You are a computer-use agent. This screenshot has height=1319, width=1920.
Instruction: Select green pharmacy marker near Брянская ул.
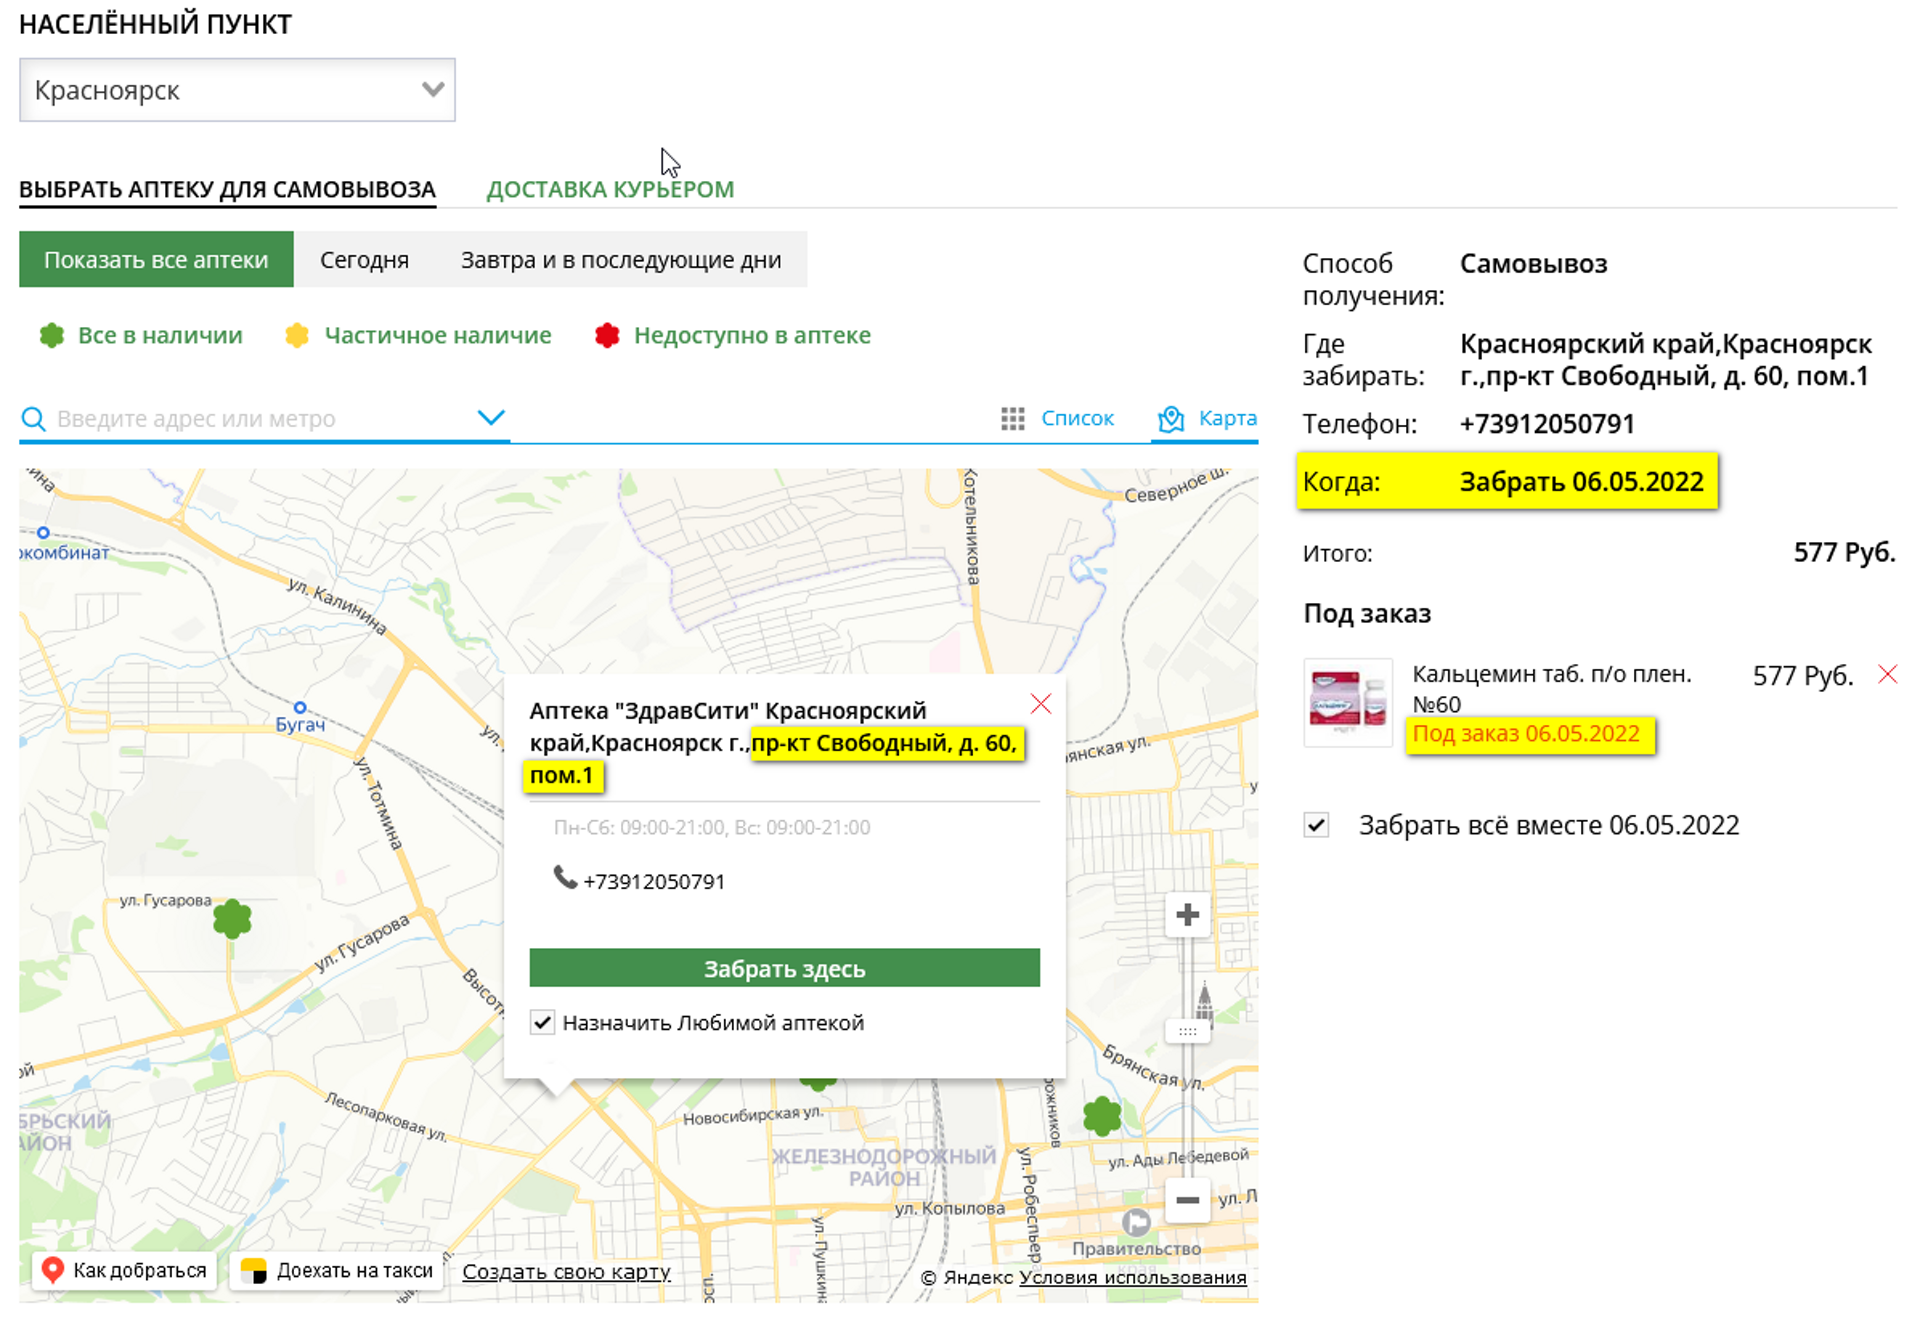tap(1102, 1115)
